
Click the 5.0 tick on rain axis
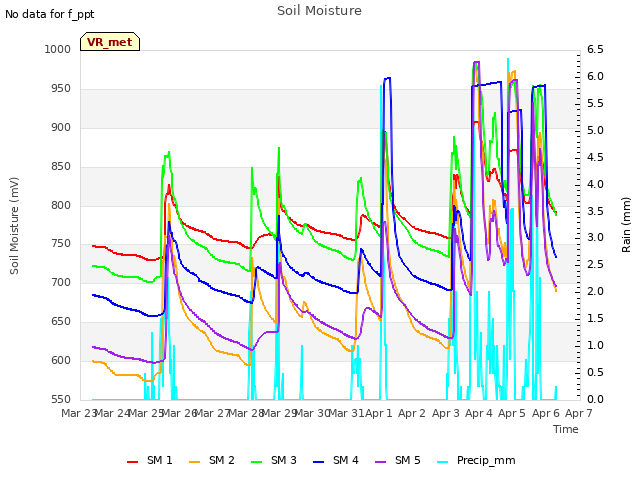point(595,130)
